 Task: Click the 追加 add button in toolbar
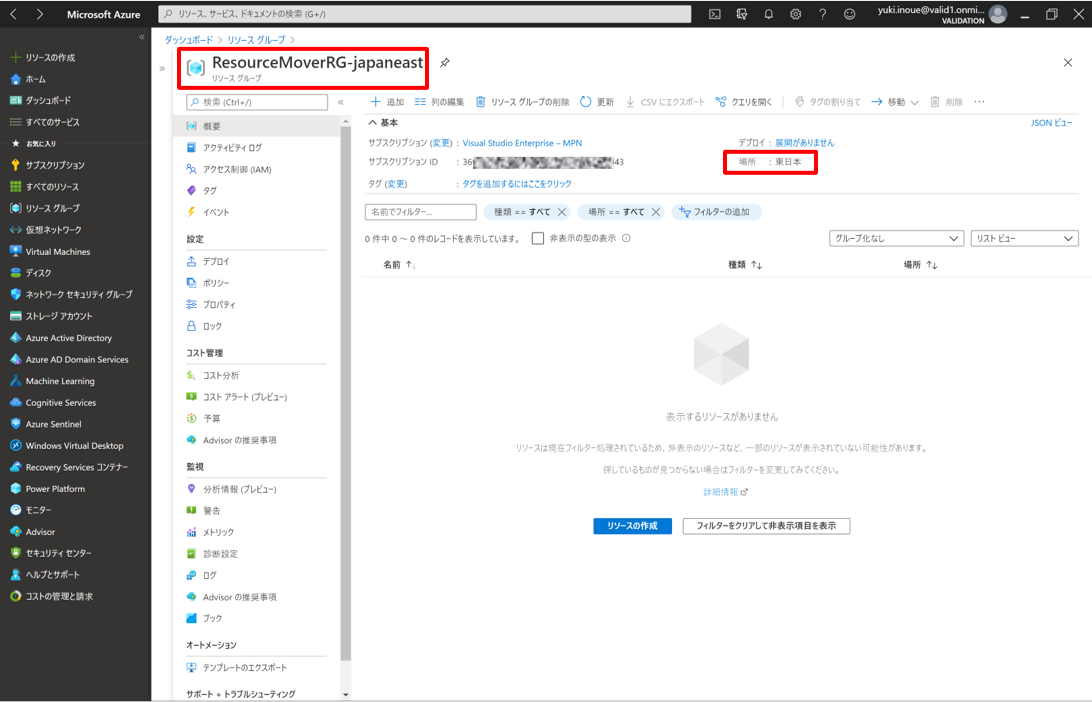click(x=387, y=102)
